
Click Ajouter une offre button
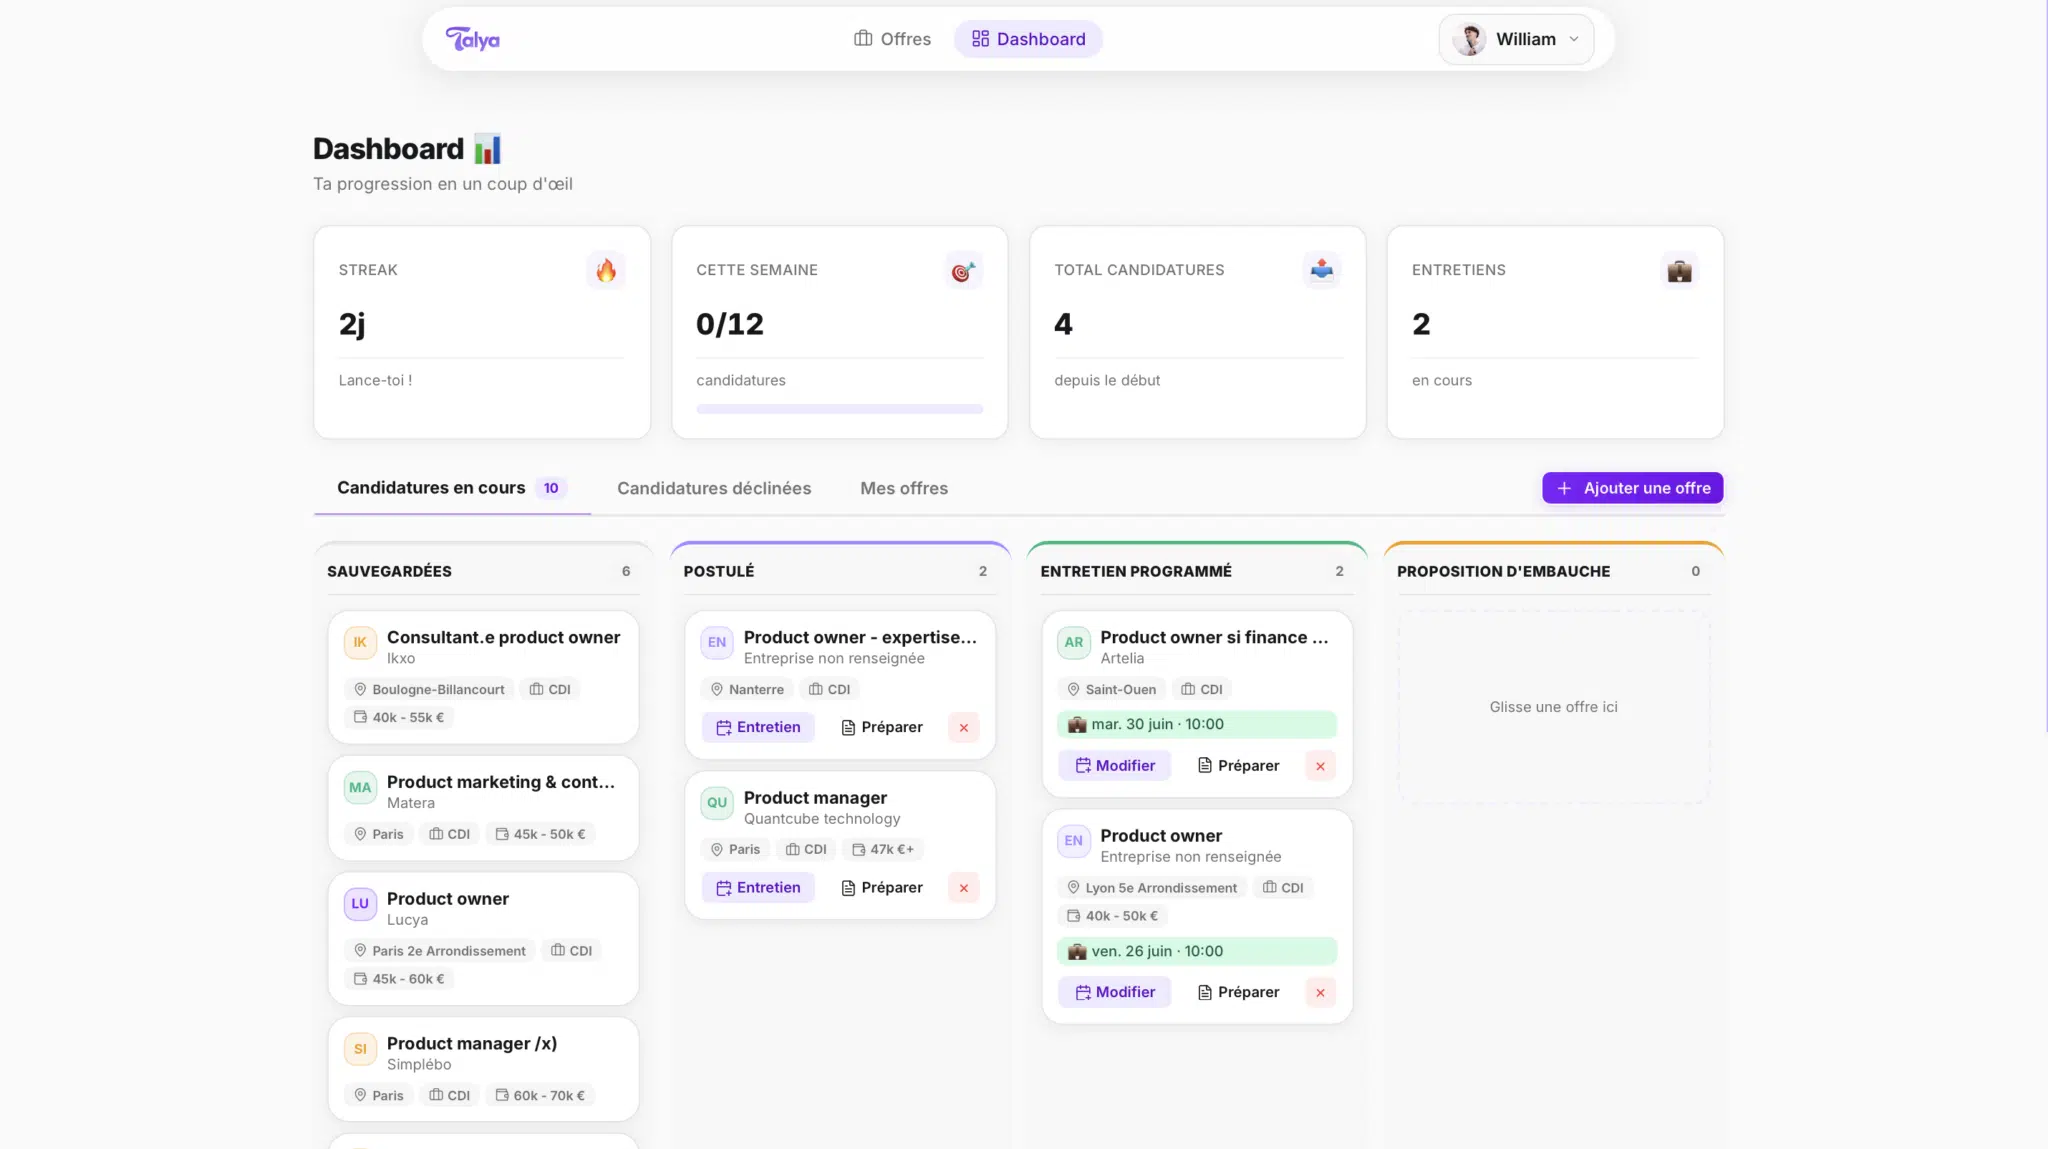click(1632, 488)
